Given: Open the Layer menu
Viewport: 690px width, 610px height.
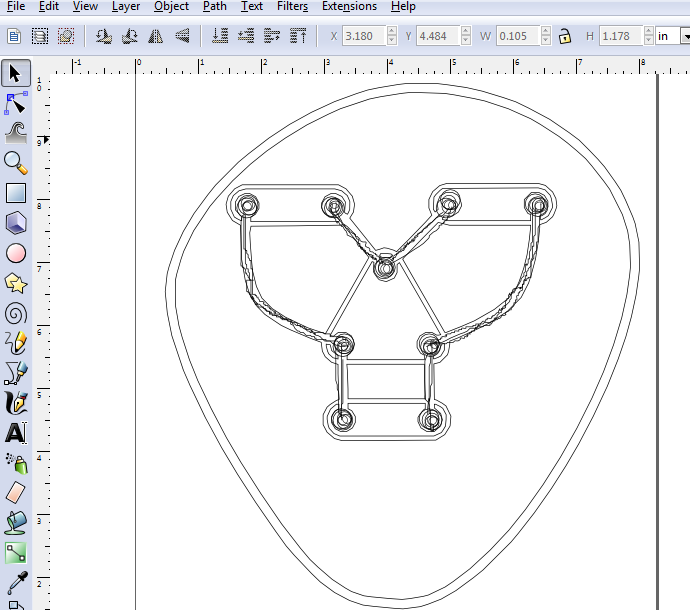Looking at the screenshot, I should pos(126,6).
